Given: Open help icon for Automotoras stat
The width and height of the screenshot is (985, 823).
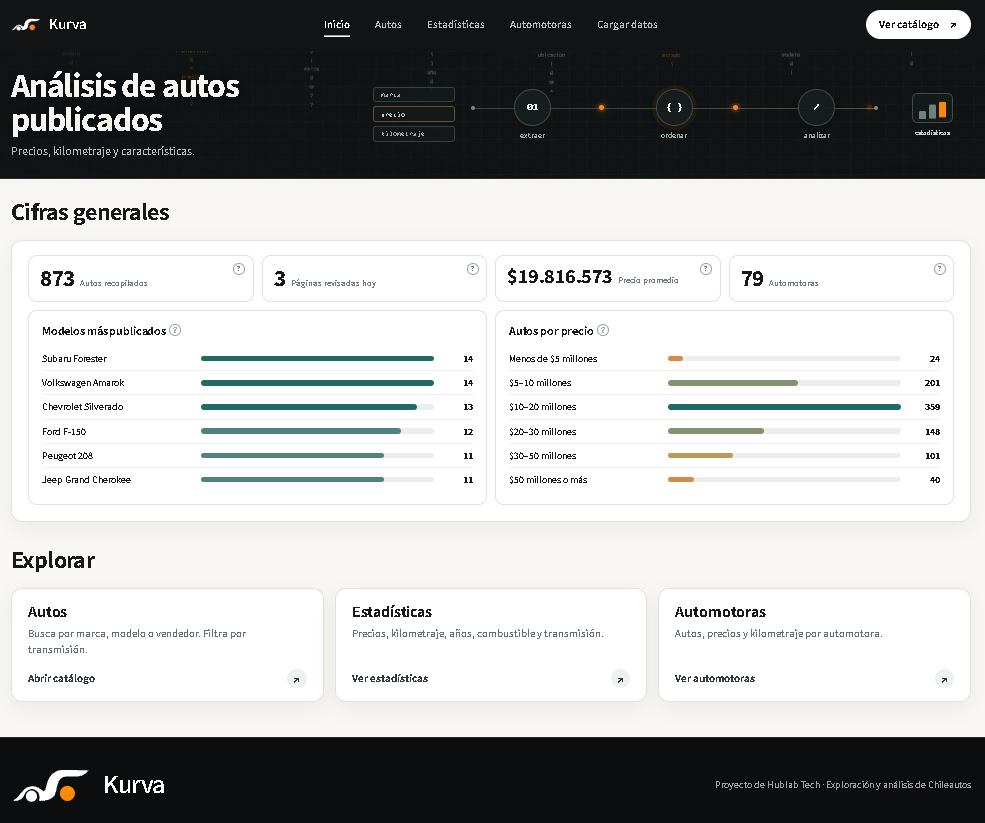Looking at the screenshot, I should pyautogui.click(x=940, y=269).
